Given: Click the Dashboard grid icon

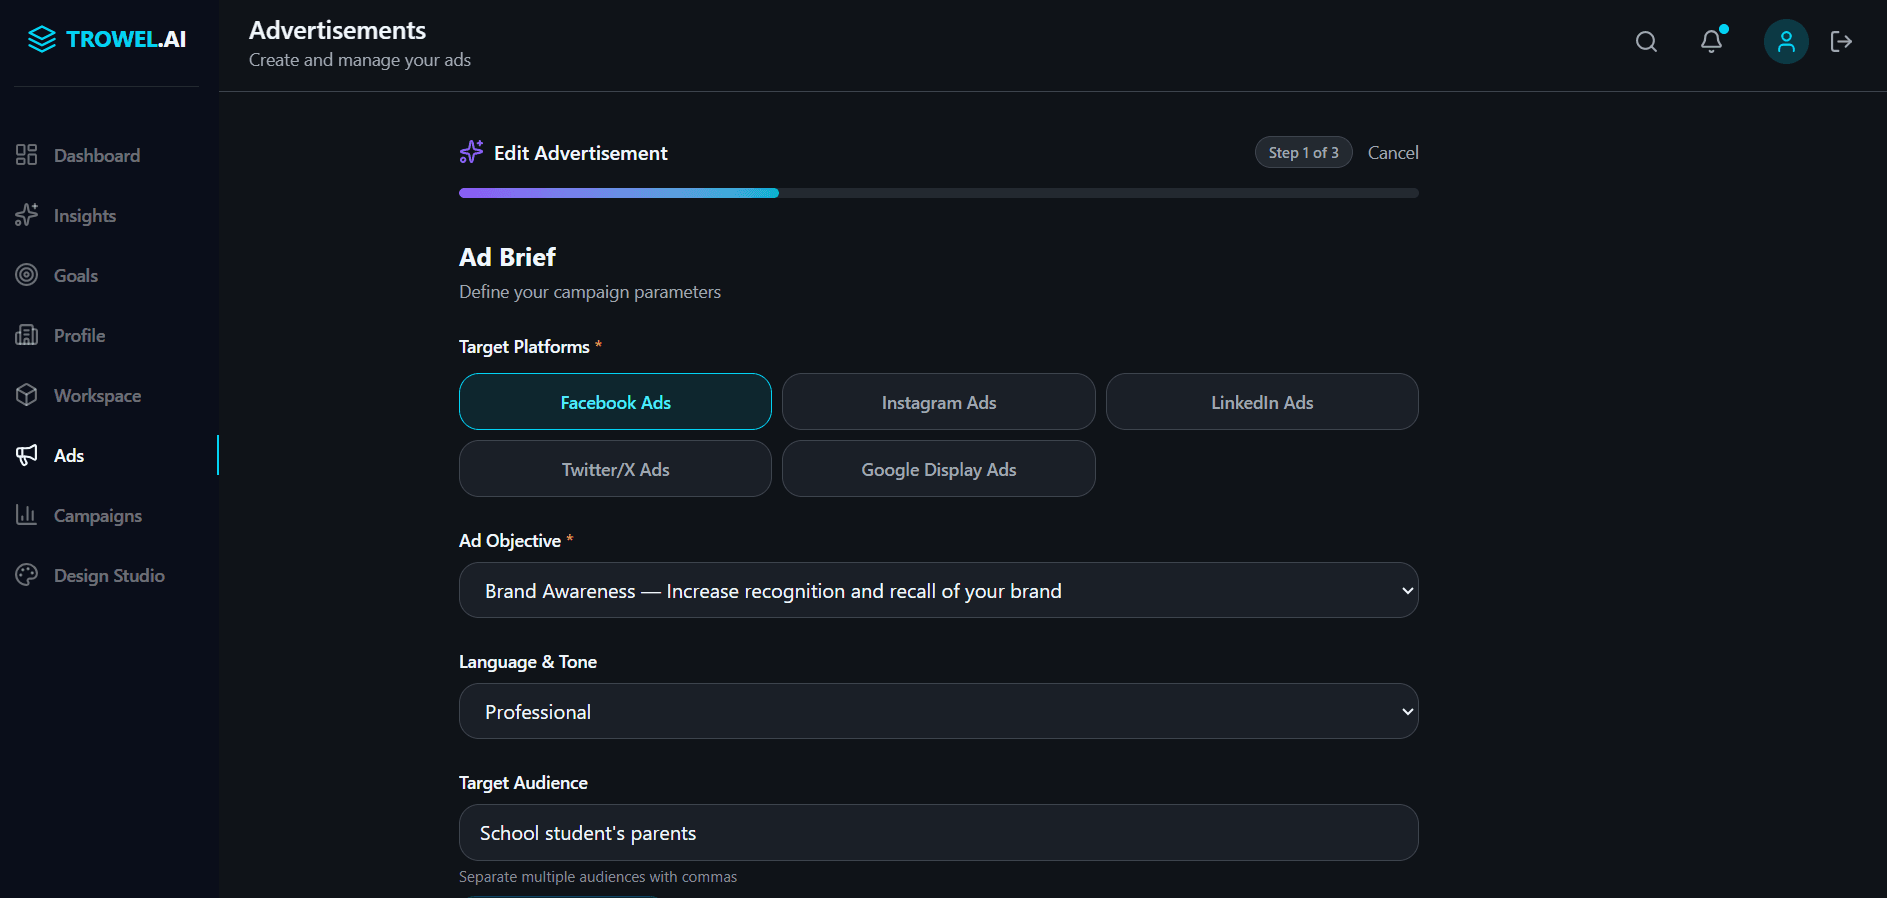Looking at the screenshot, I should coord(27,155).
